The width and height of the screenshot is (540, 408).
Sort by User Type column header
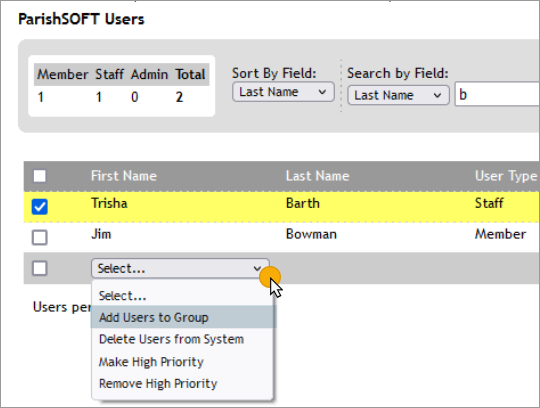pyautogui.click(x=506, y=176)
